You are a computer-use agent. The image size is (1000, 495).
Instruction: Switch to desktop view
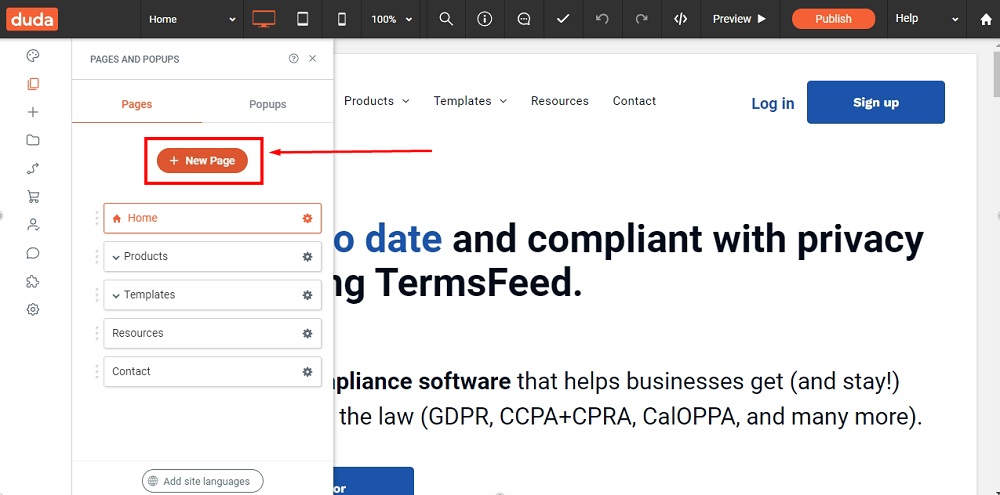pyautogui.click(x=263, y=19)
